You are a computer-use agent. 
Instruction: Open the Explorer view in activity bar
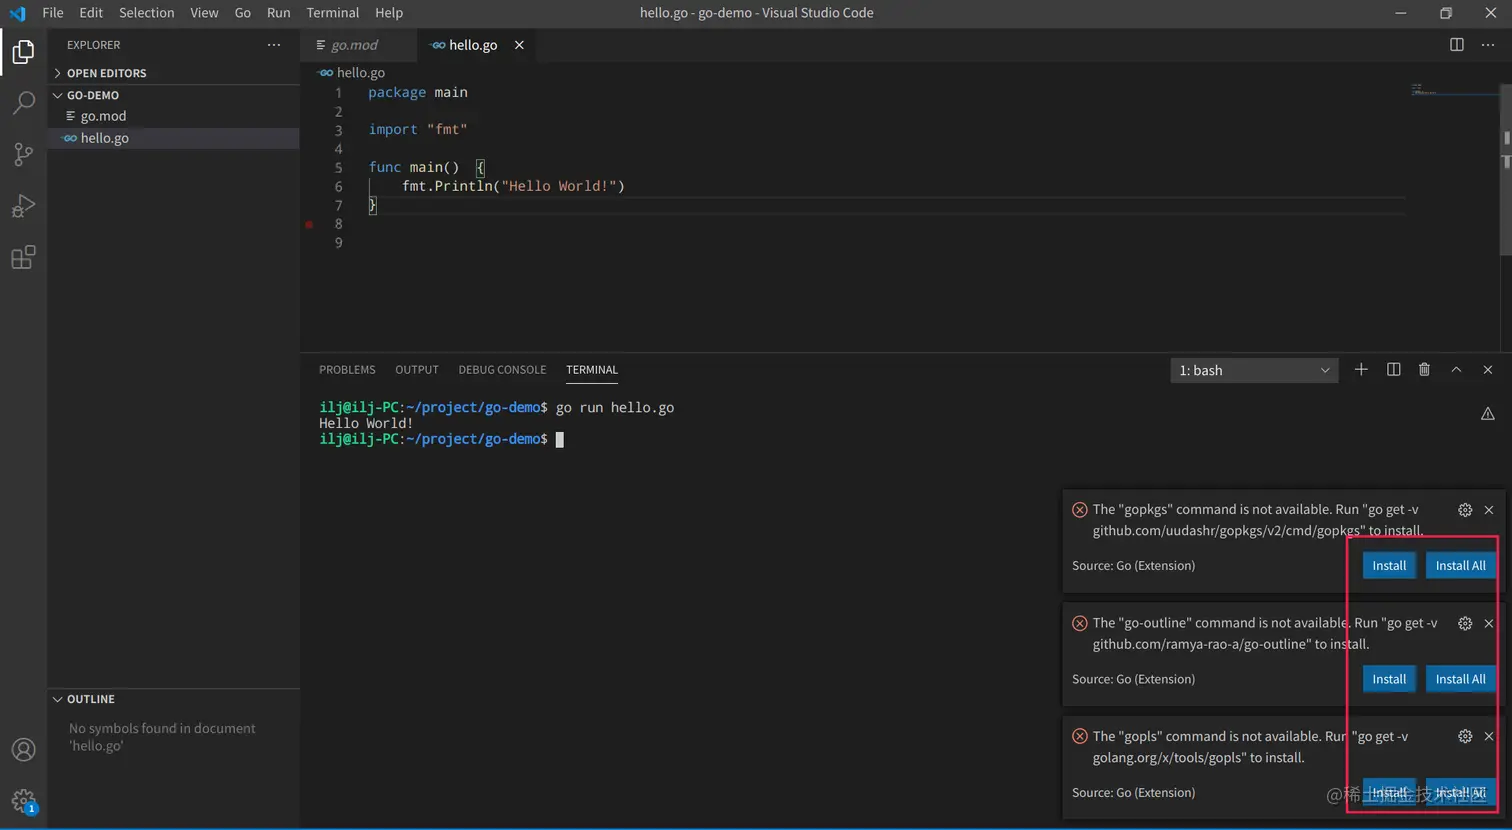pyautogui.click(x=23, y=52)
